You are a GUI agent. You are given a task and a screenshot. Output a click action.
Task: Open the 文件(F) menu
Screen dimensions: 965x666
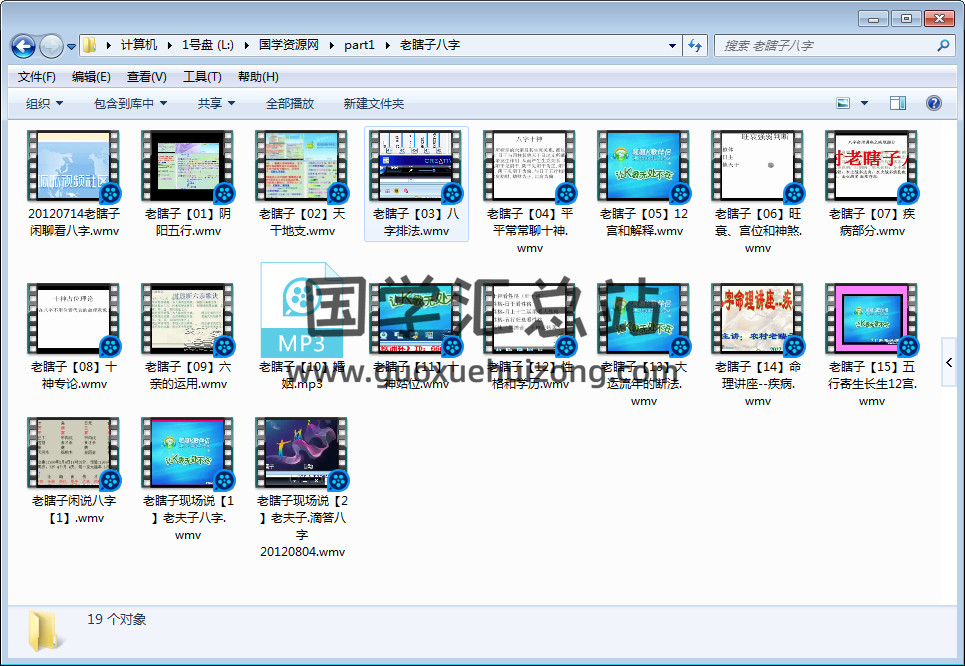click(37, 77)
